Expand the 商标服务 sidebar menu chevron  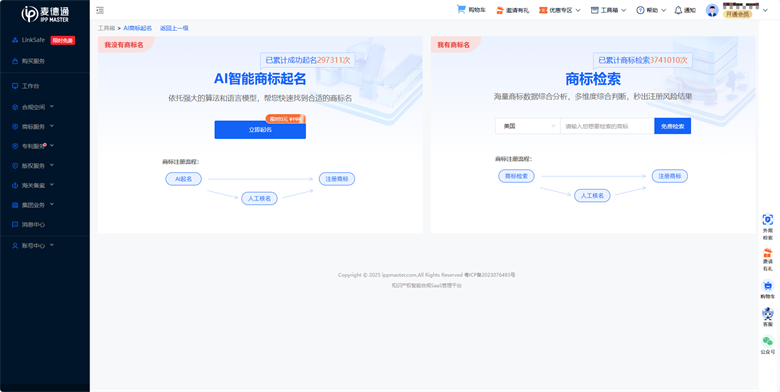[x=52, y=126]
